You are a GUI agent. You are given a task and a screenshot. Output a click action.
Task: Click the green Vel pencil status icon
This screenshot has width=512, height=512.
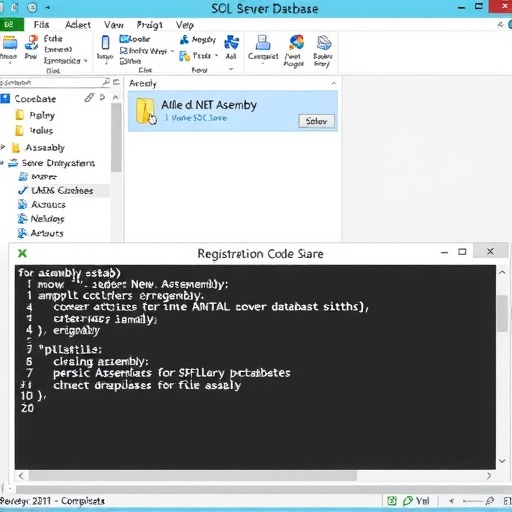(x=407, y=501)
